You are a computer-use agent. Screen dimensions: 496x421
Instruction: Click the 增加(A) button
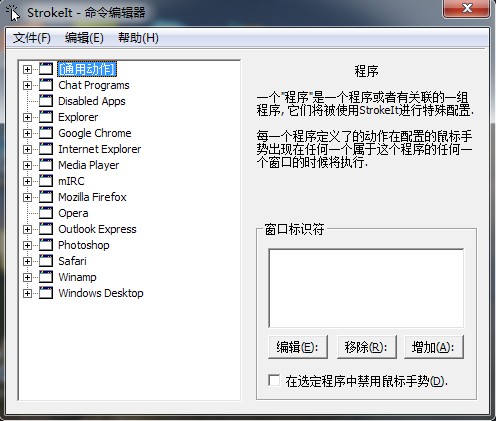click(434, 347)
